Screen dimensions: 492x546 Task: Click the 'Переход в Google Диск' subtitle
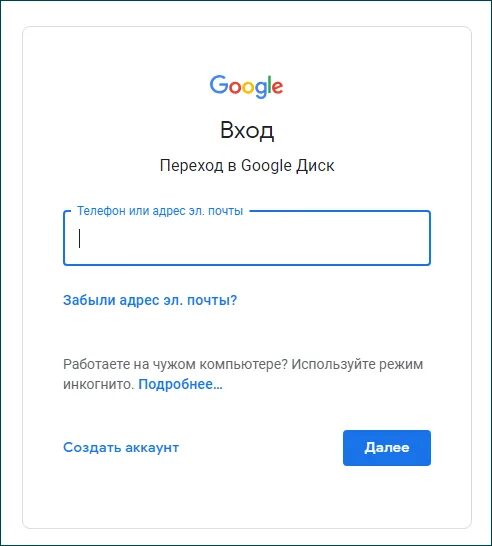coord(247,165)
